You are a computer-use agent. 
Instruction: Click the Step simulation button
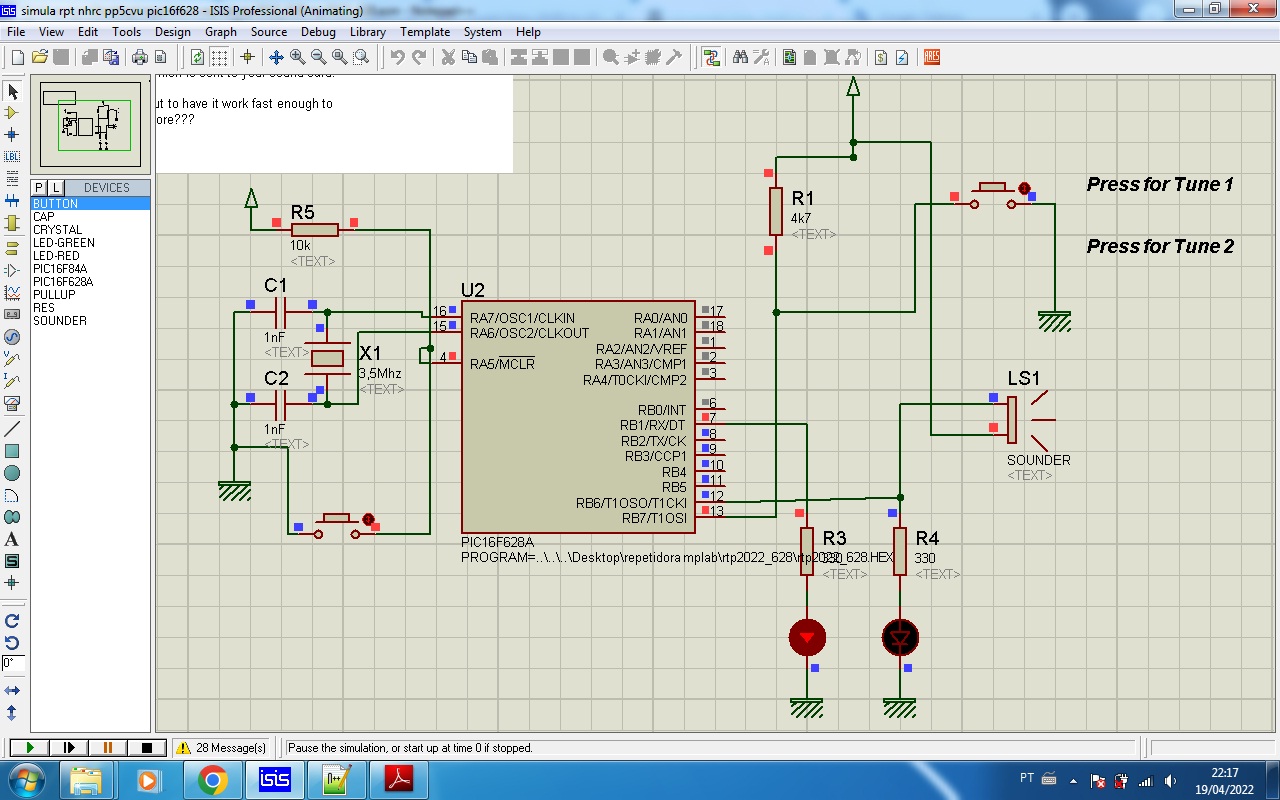[x=69, y=747]
